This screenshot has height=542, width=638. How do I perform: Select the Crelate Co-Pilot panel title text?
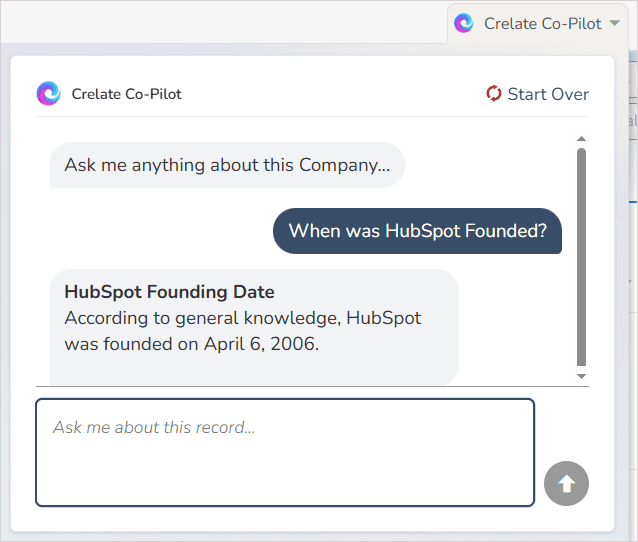pos(127,94)
